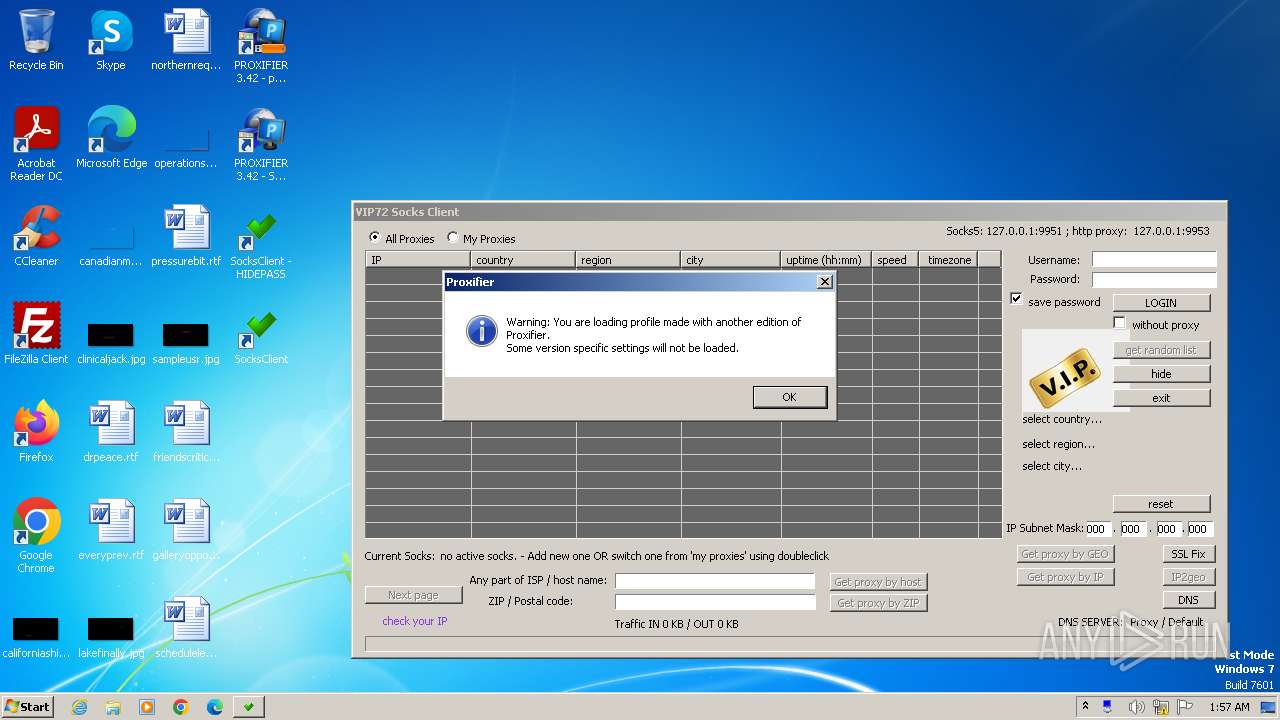The width and height of the screenshot is (1280, 720).
Task: Click the ZIP / Postal code field
Action: tap(715, 602)
